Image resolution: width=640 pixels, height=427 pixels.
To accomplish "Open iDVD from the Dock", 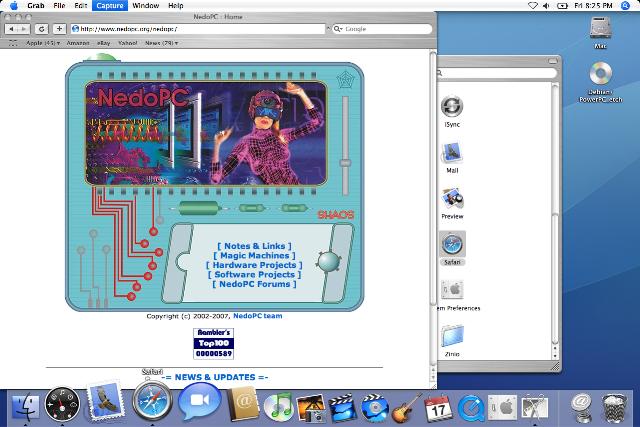I will (x=374, y=407).
